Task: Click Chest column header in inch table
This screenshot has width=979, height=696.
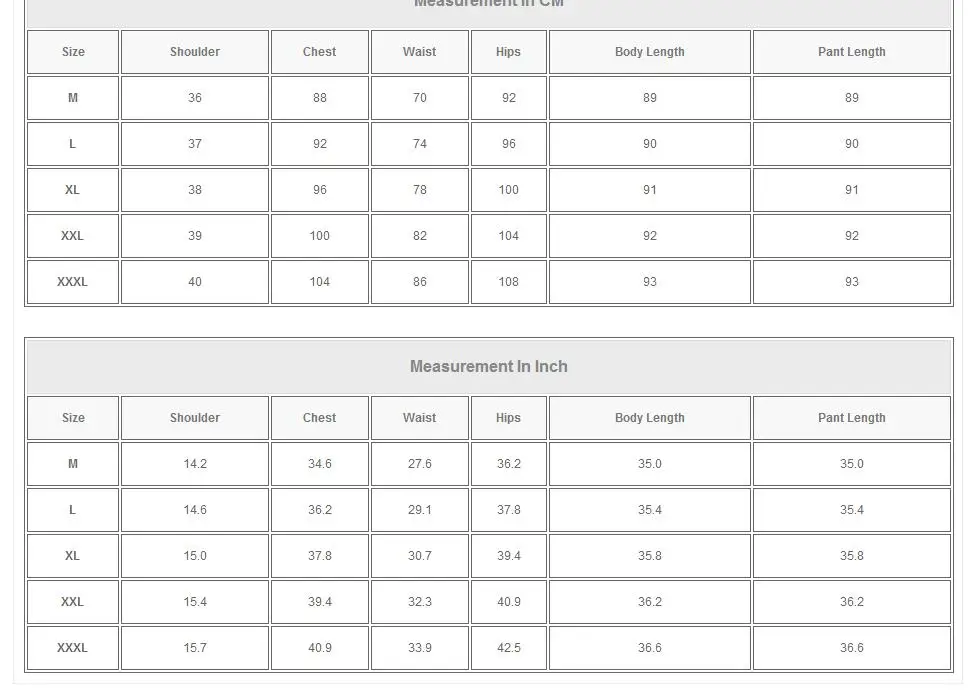Action: tap(320, 418)
